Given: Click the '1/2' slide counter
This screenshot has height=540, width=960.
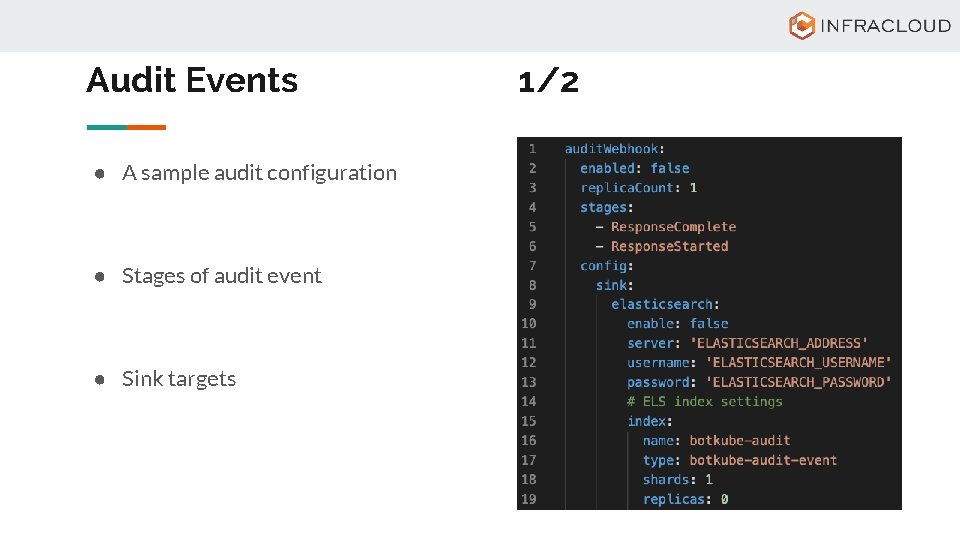Looking at the screenshot, I should 548,81.
